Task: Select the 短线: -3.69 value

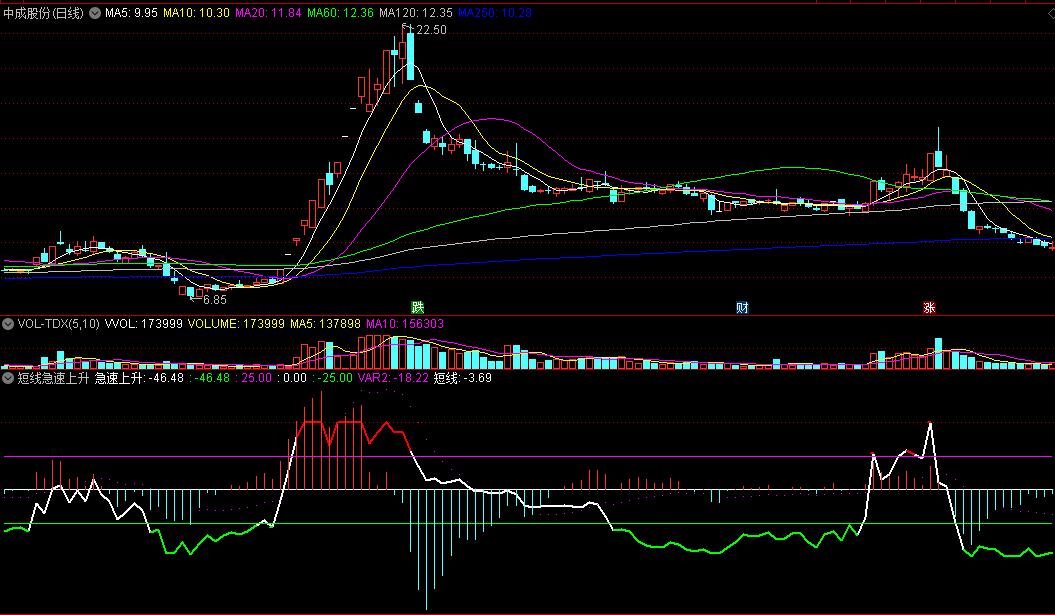Action: (x=463, y=378)
